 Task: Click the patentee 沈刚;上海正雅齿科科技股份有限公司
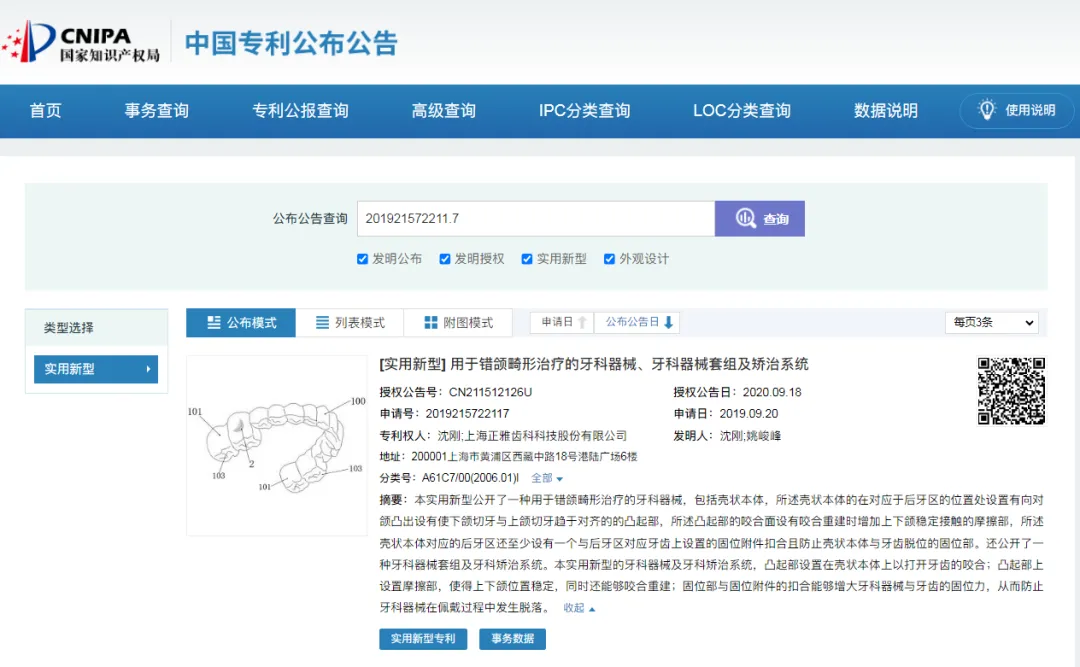[x=532, y=435]
